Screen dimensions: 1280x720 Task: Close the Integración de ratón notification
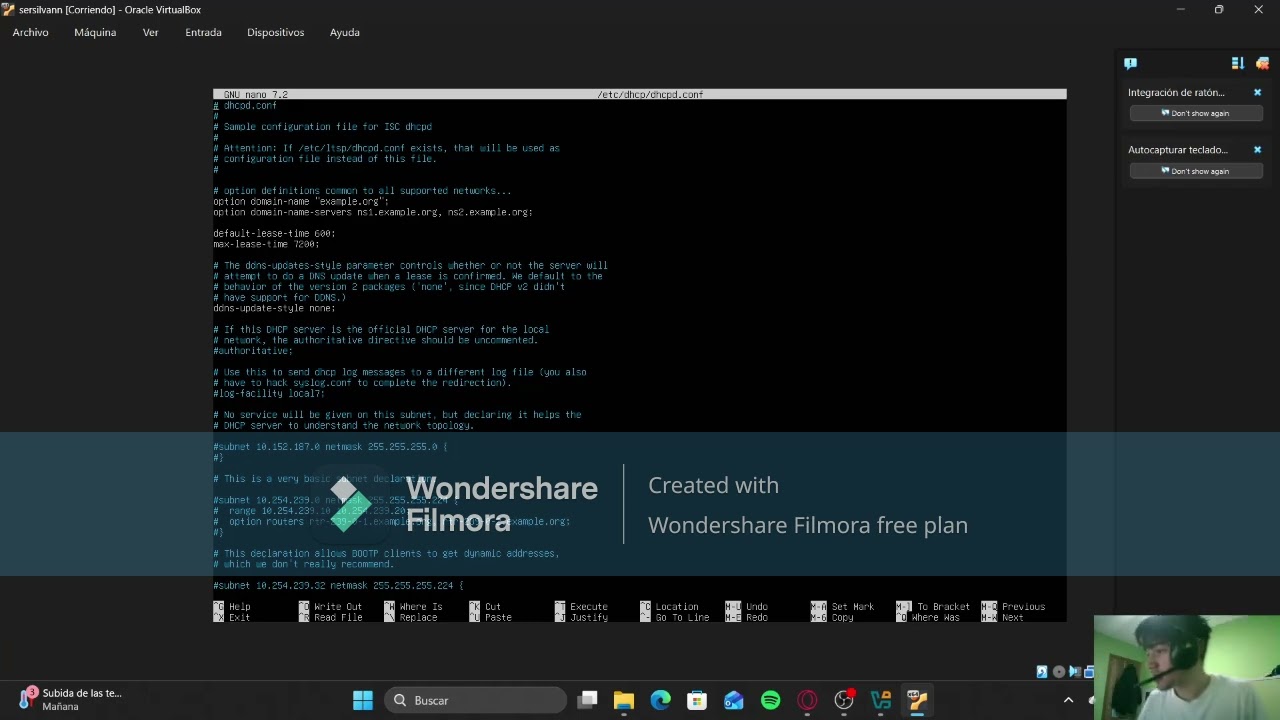tap(1257, 92)
